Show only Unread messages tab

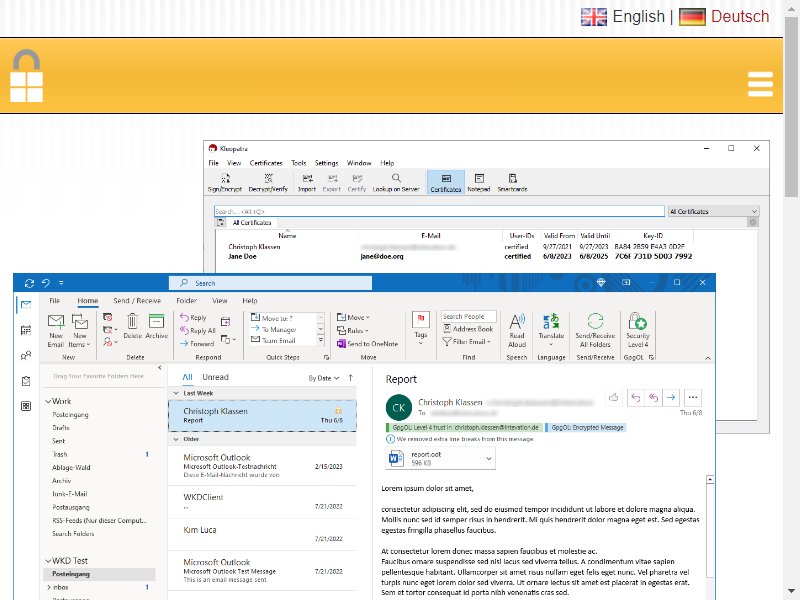pos(215,377)
